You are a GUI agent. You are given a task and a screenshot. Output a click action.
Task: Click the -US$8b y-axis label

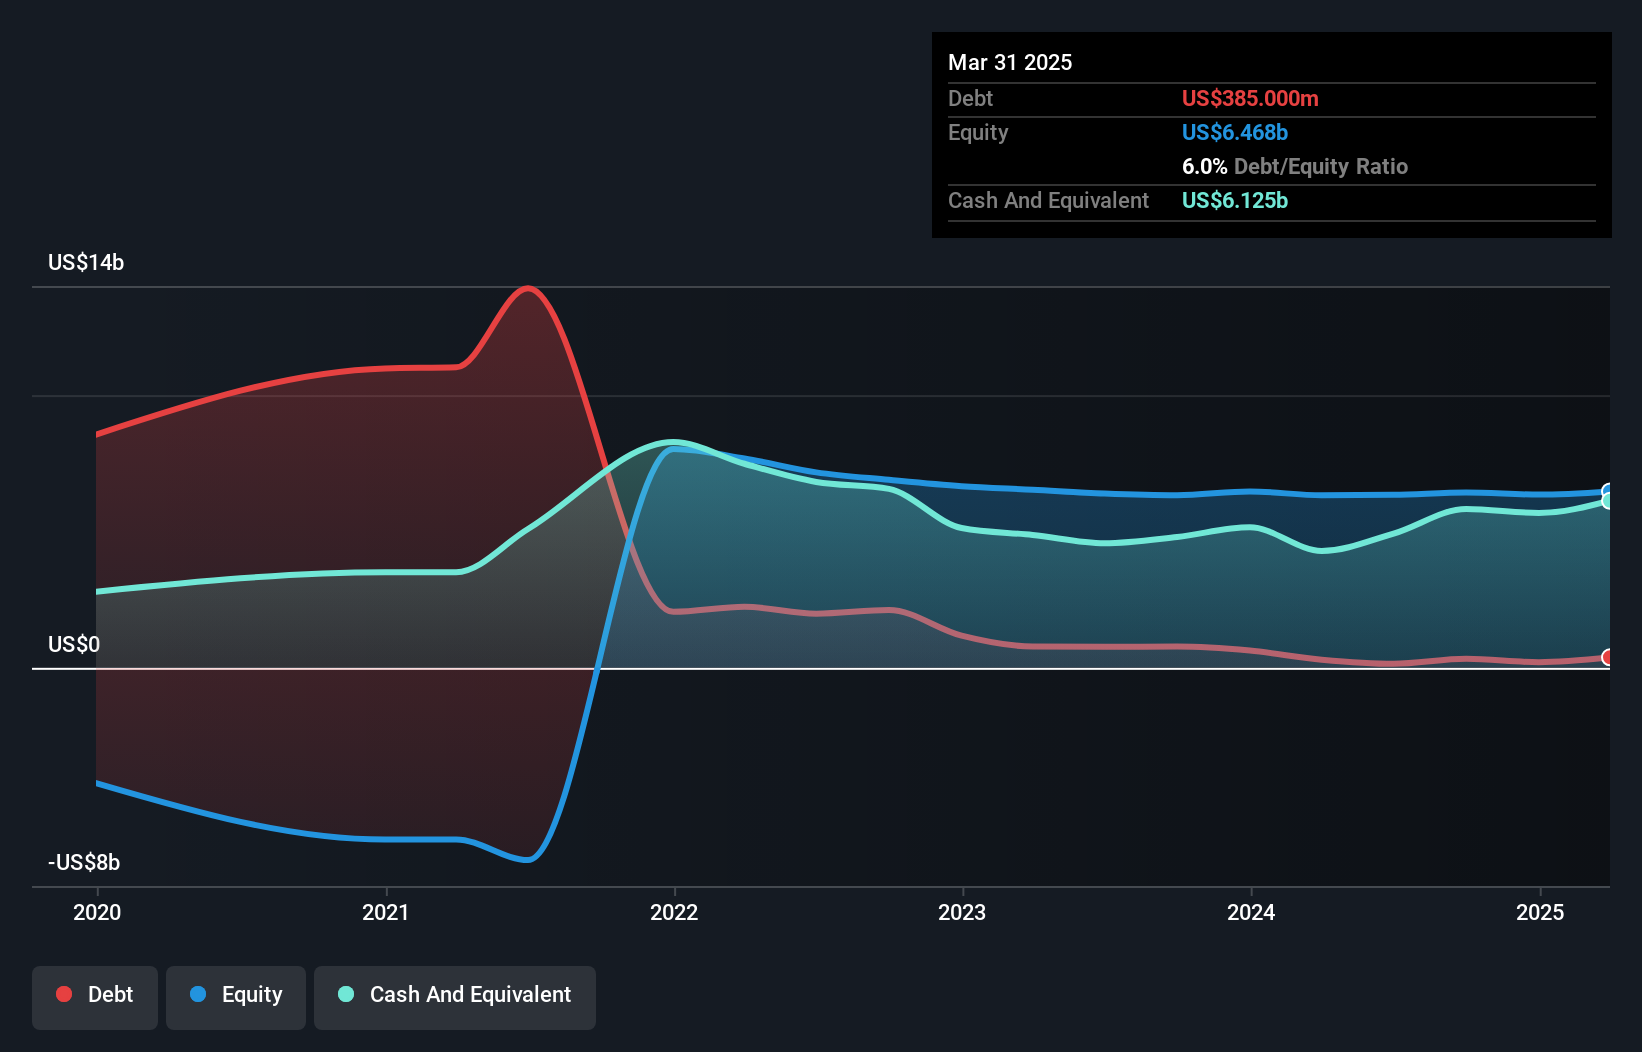click(84, 862)
